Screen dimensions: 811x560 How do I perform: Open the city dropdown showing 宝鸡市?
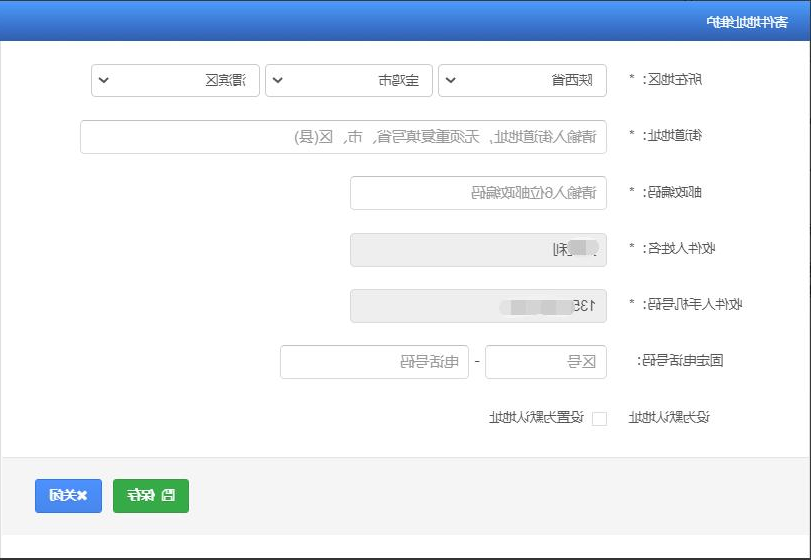[349, 81]
